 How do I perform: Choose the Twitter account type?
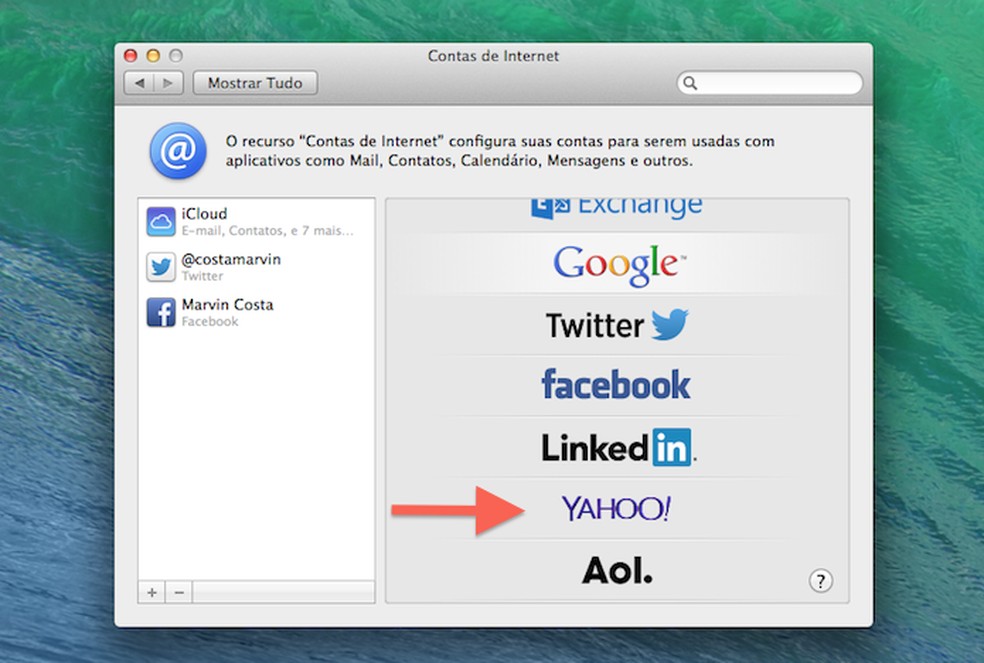coord(617,325)
